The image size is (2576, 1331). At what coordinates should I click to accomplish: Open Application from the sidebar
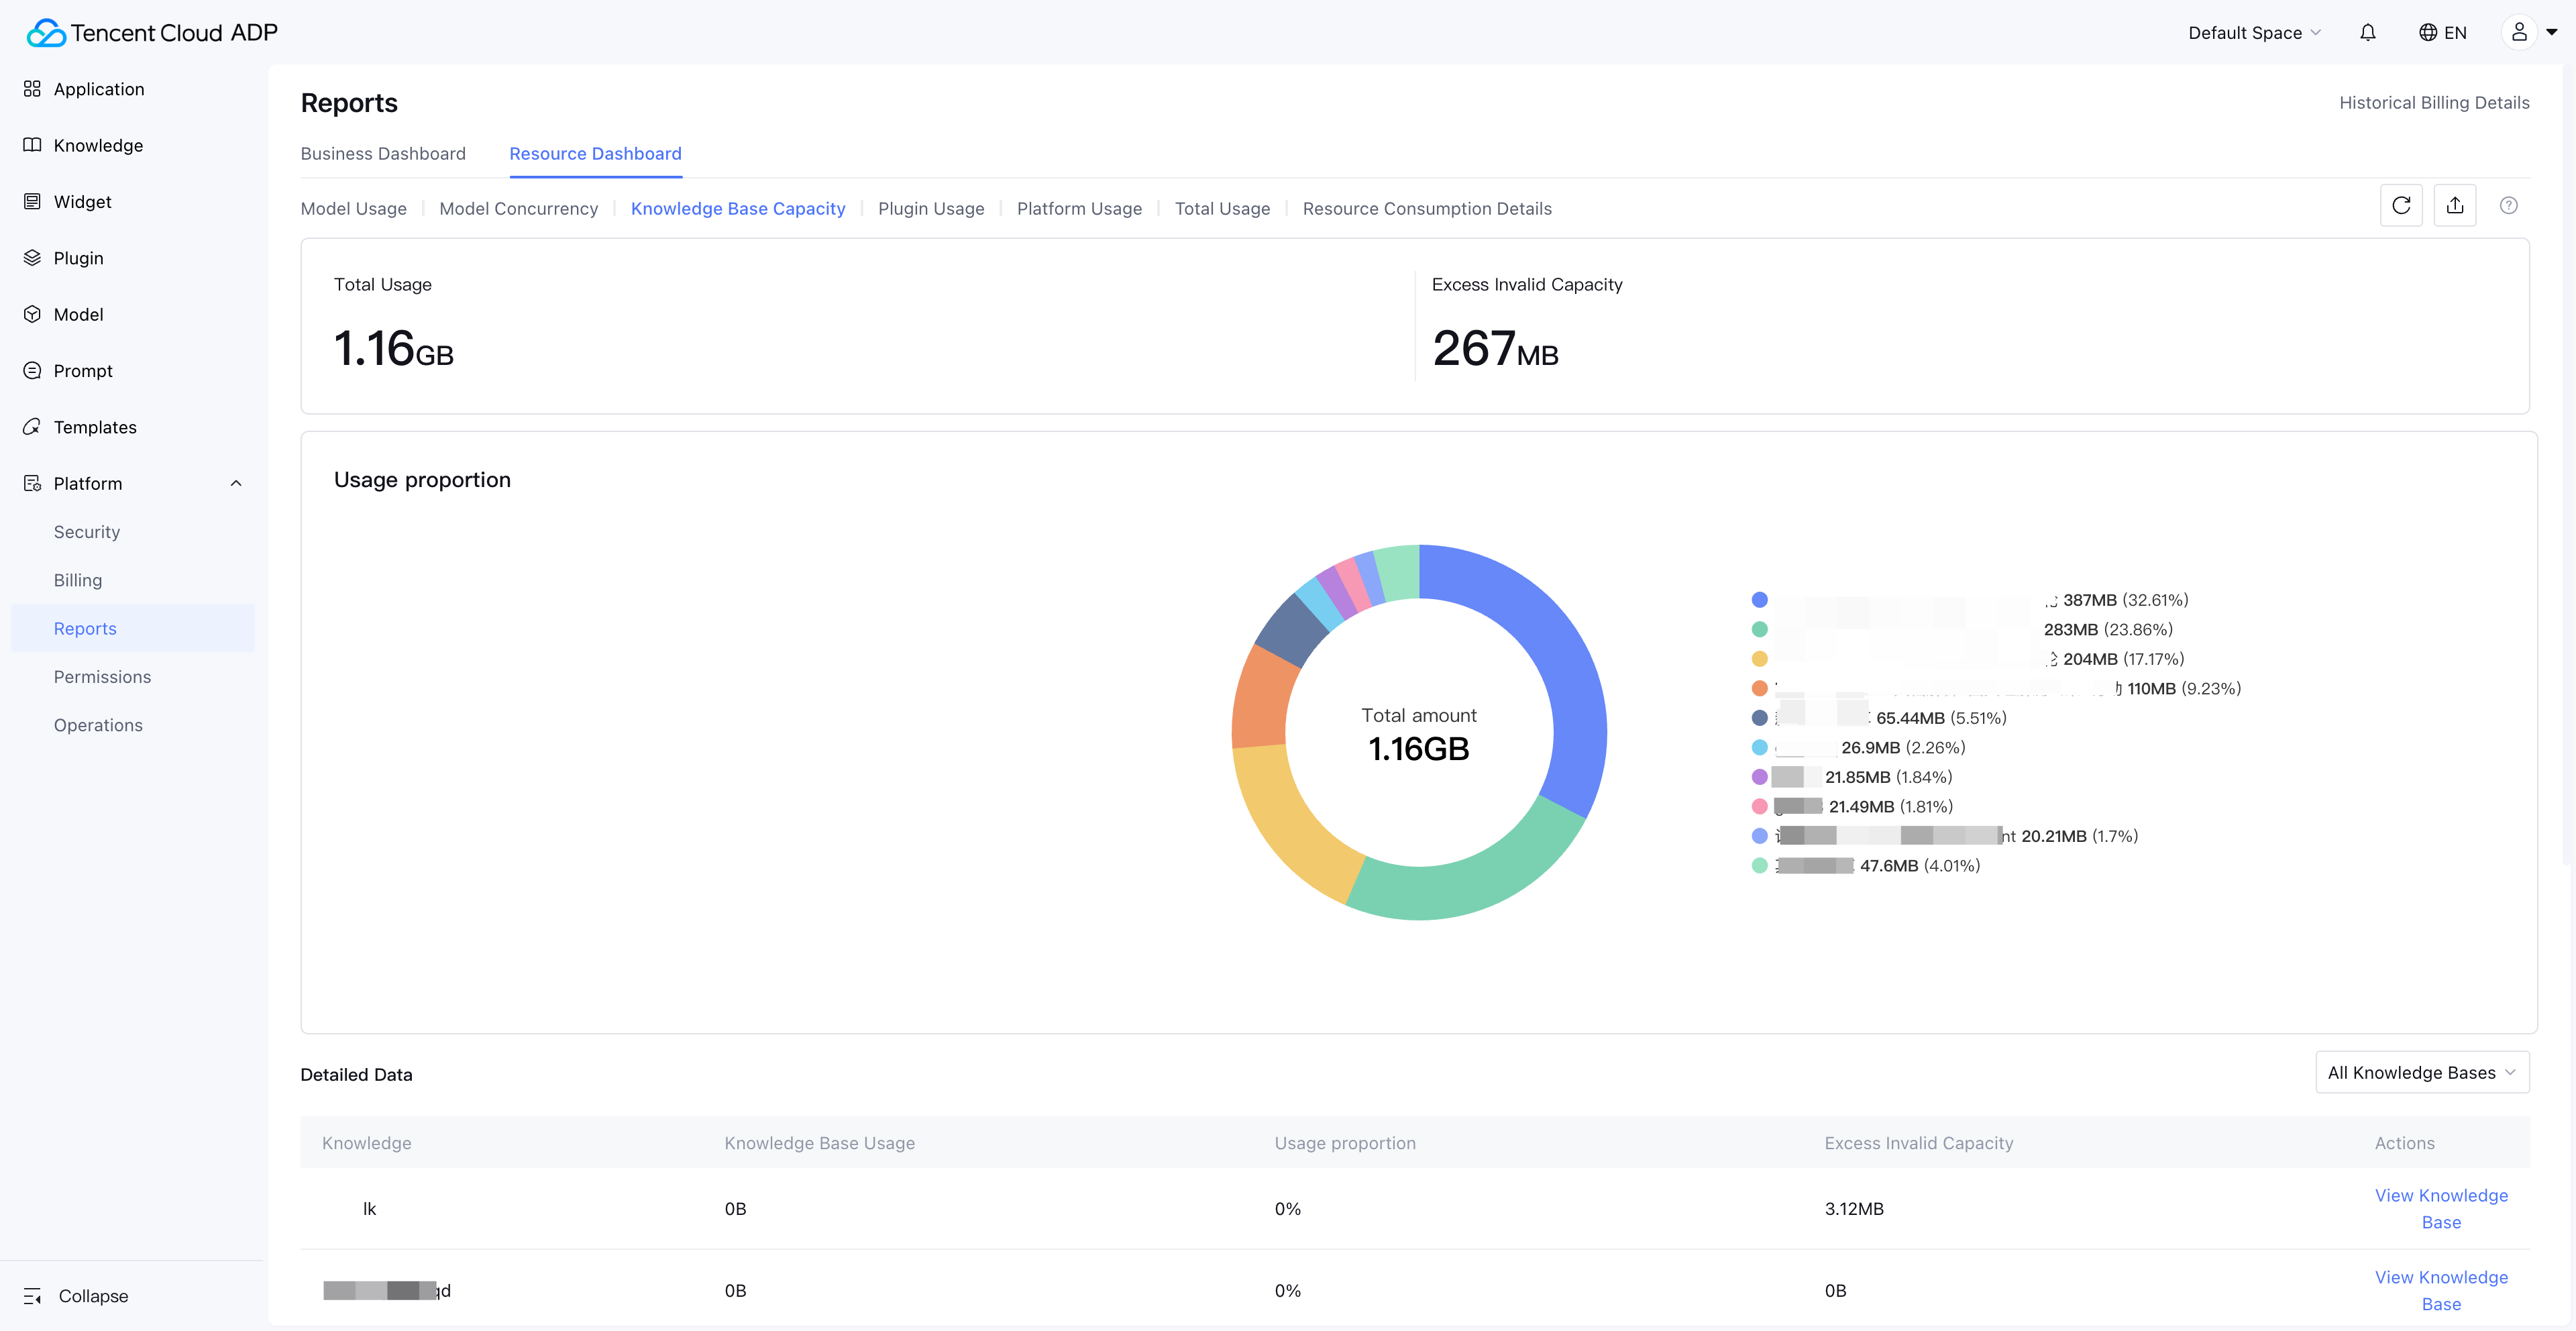tap(98, 89)
